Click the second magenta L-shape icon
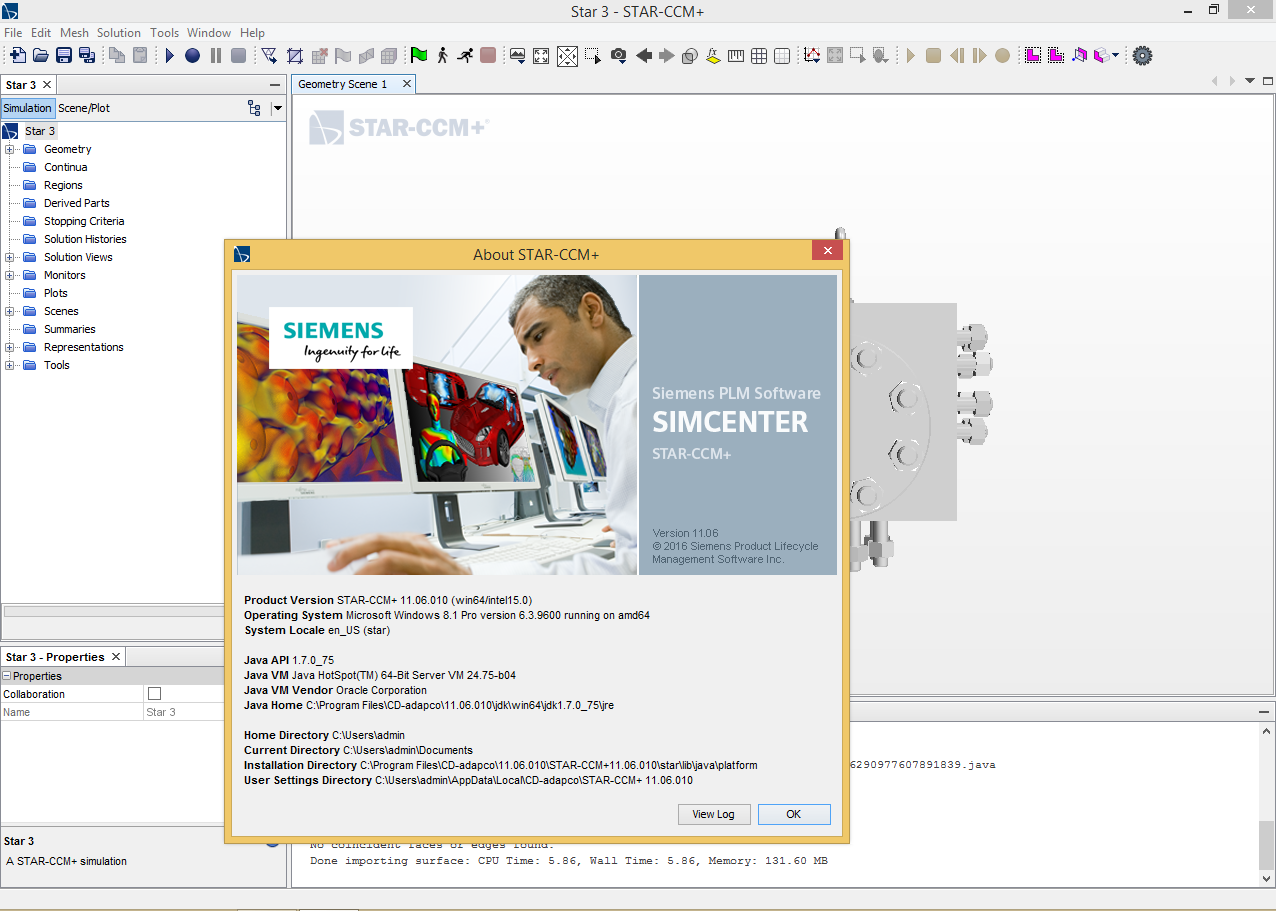1276x911 pixels. (1056, 56)
